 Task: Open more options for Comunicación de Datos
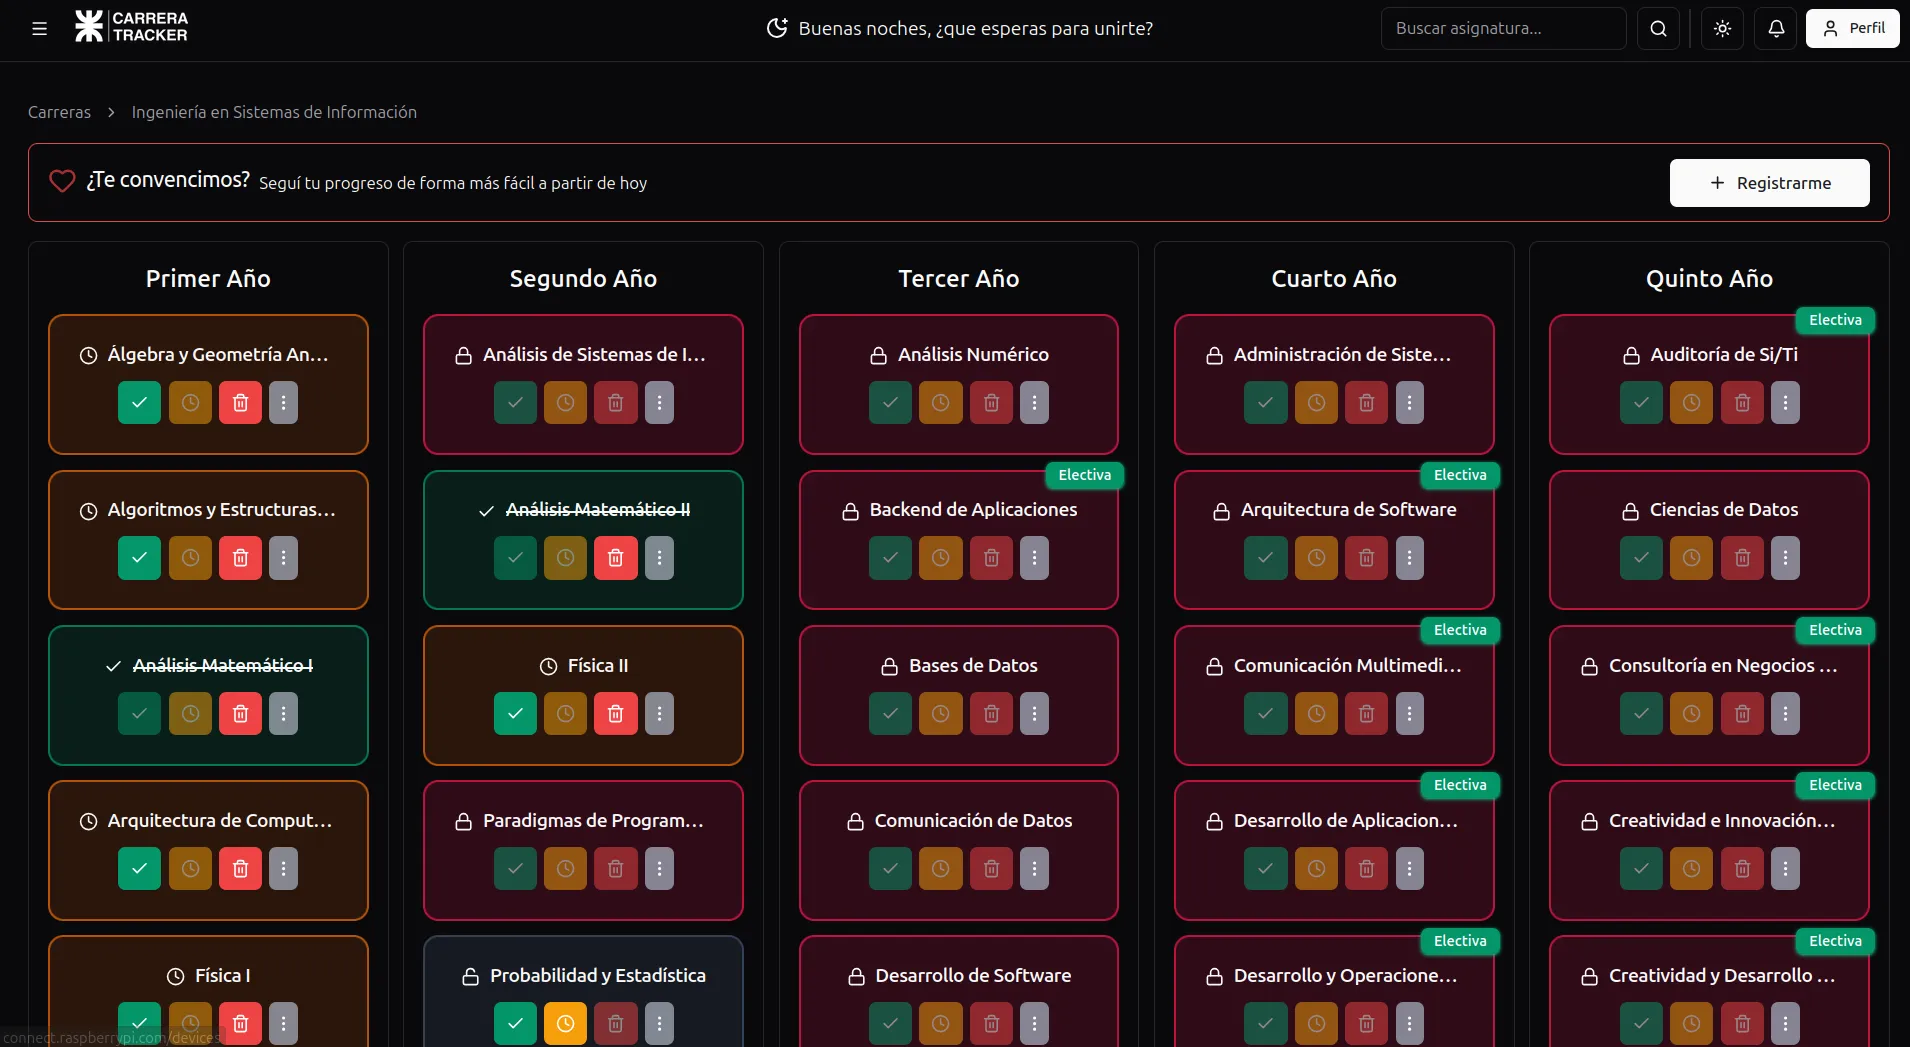click(1034, 869)
